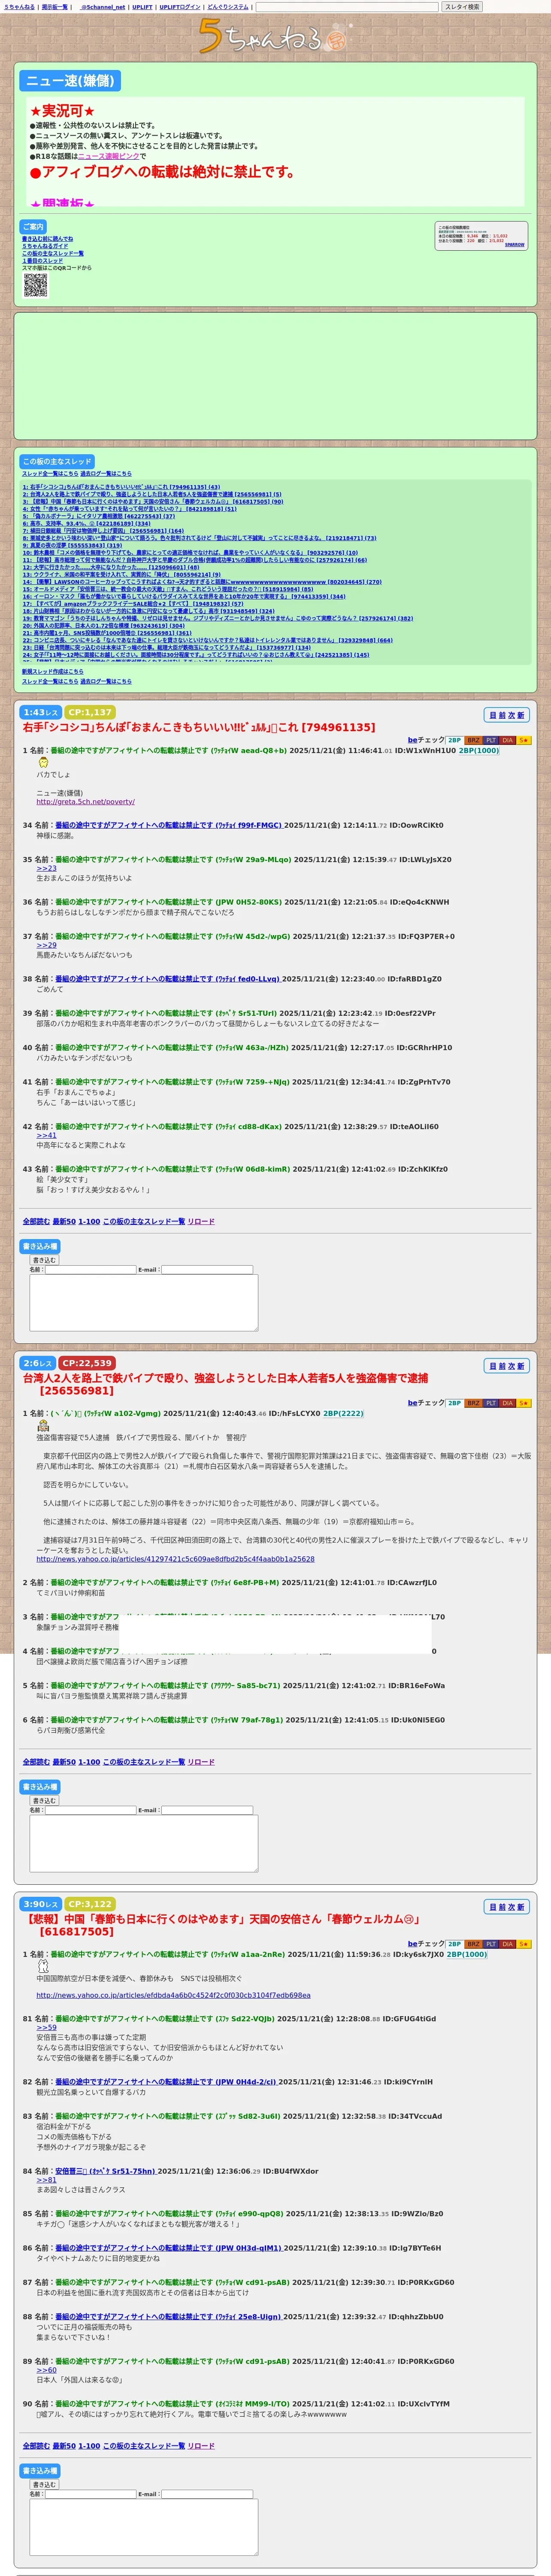Click the 安倍晋三 poster name in post 84

[106, 2171]
